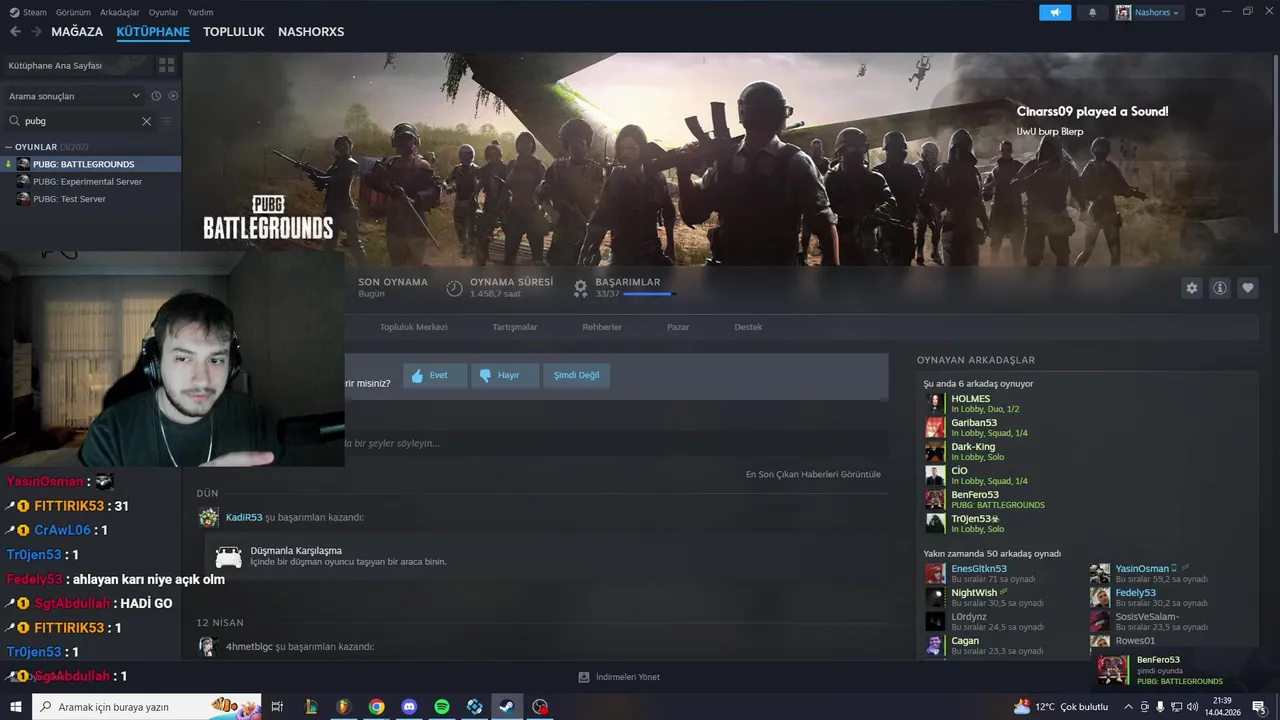
Task: Open Topluluk Merkezi link
Action: (x=413, y=327)
